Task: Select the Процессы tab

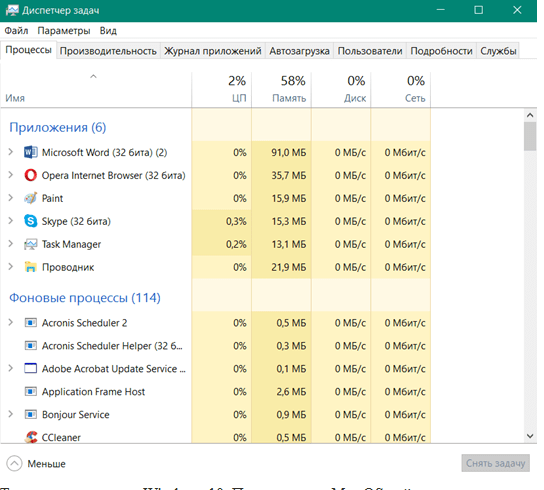Action: (x=28, y=50)
